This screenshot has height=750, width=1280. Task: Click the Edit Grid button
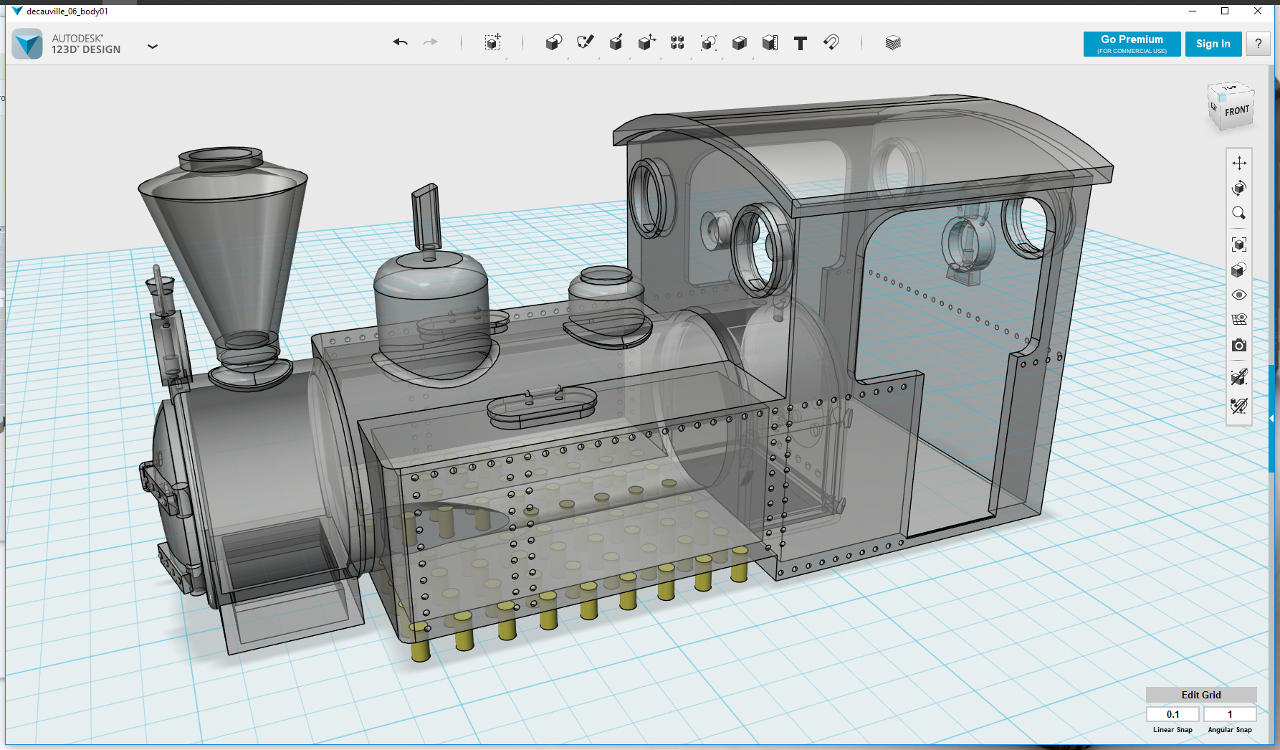point(1201,695)
